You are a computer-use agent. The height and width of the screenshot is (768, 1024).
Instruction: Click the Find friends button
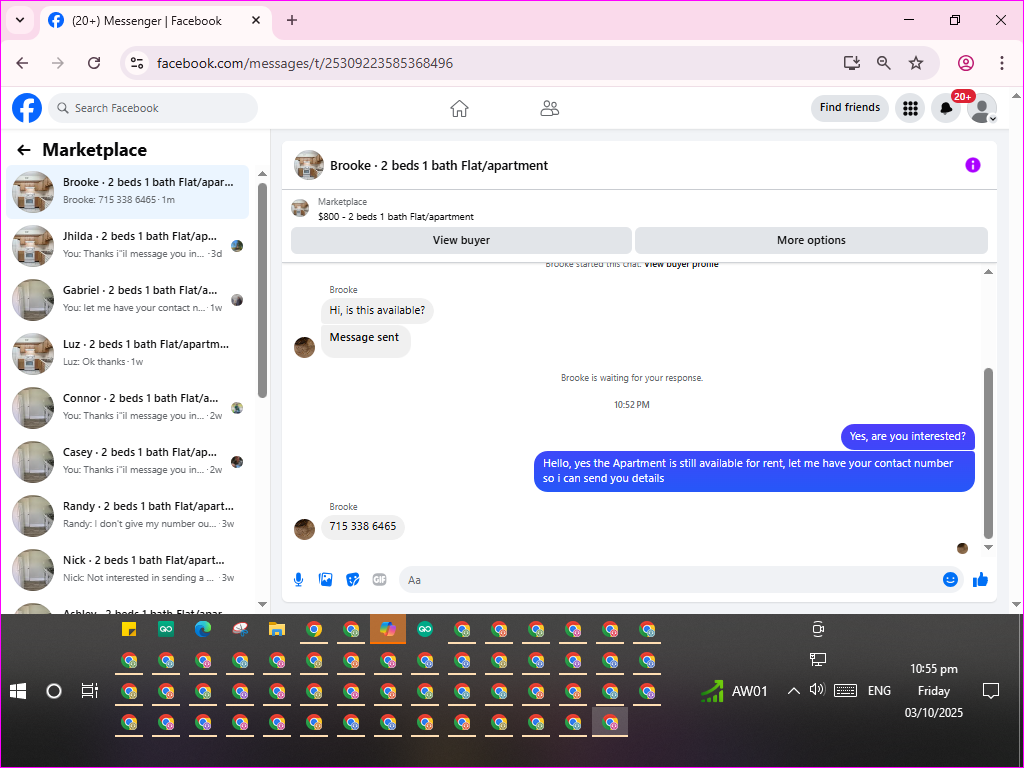(850, 108)
